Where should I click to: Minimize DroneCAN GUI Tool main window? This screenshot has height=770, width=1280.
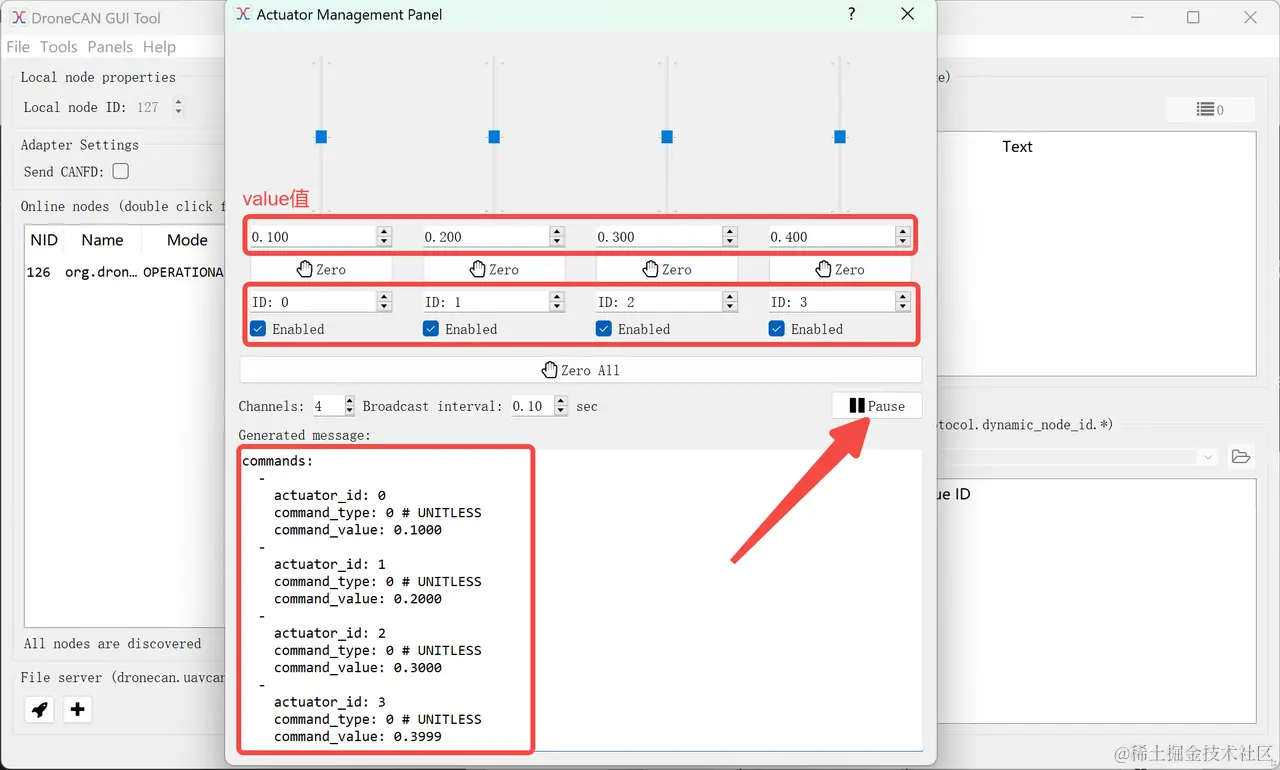click(1137, 17)
